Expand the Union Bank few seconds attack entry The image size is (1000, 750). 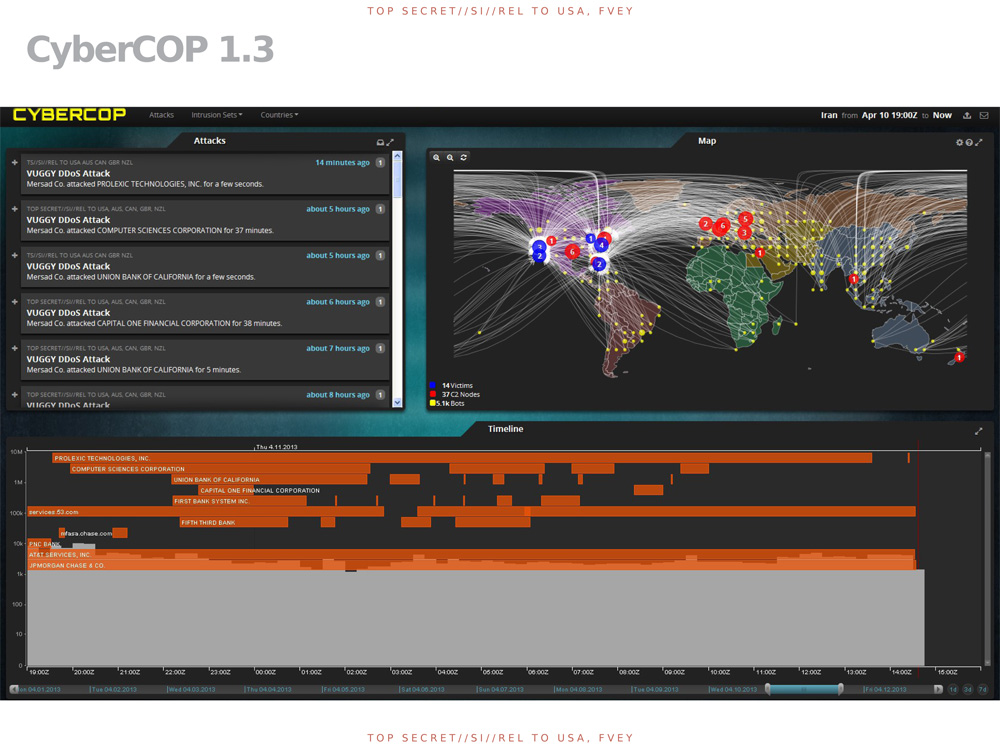[14, 255]
